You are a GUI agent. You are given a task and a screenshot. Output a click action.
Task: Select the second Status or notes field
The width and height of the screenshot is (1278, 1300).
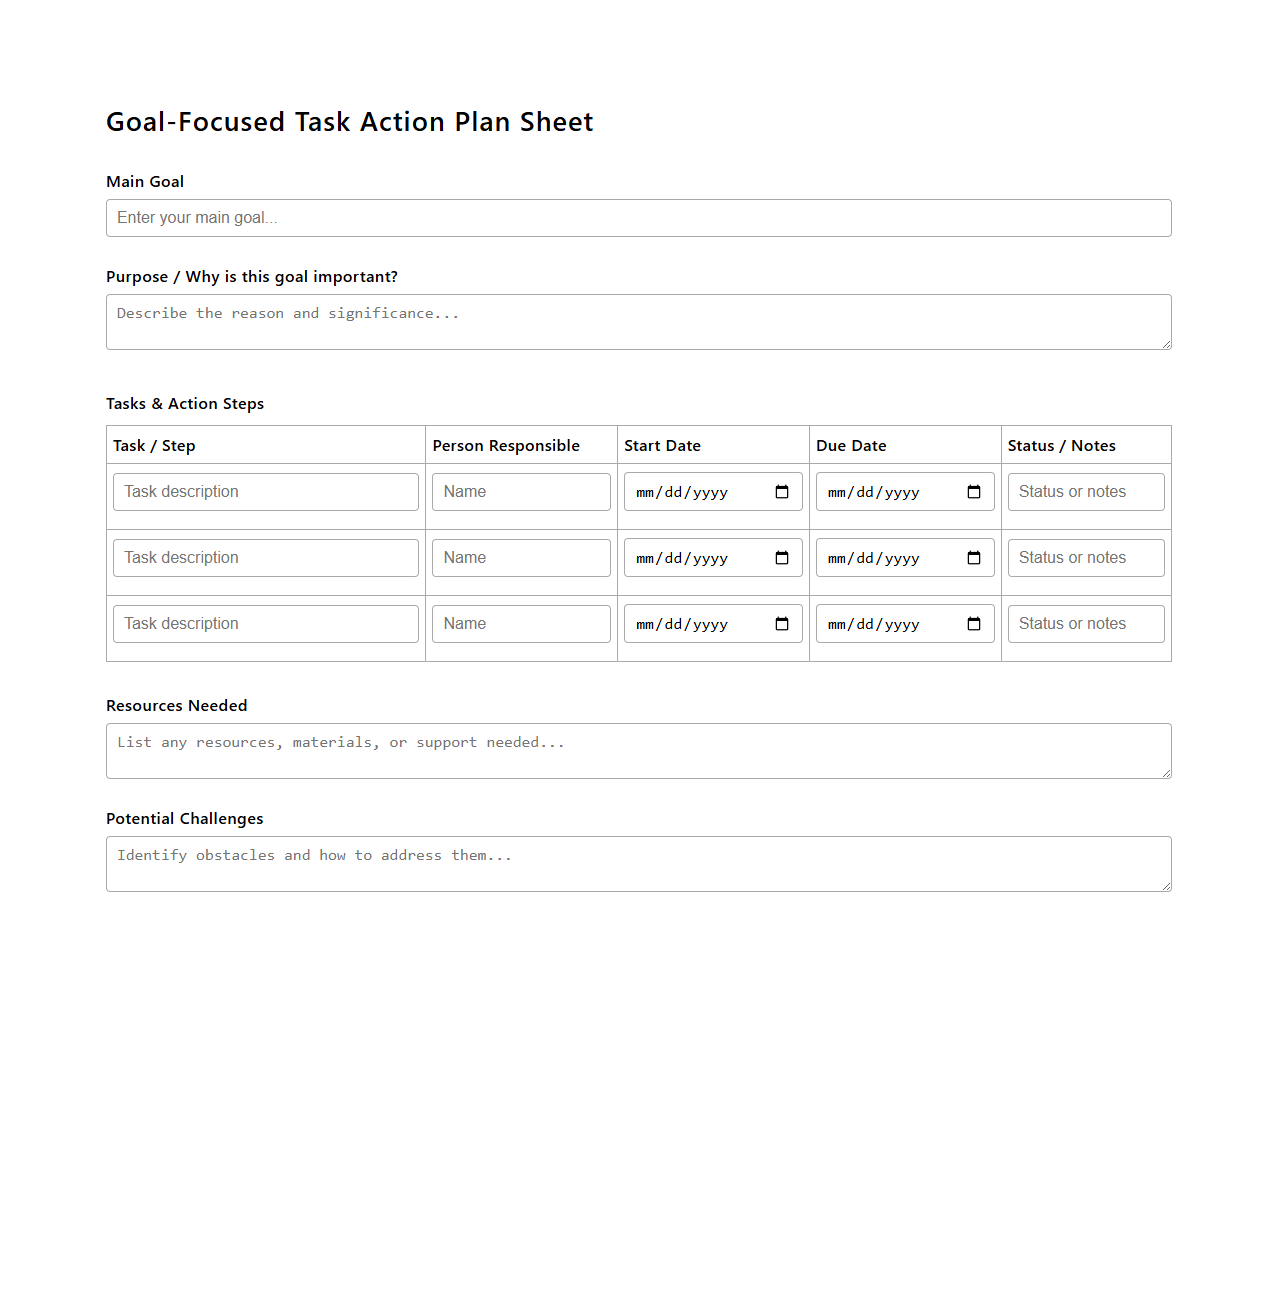[x=1085, y=557]
